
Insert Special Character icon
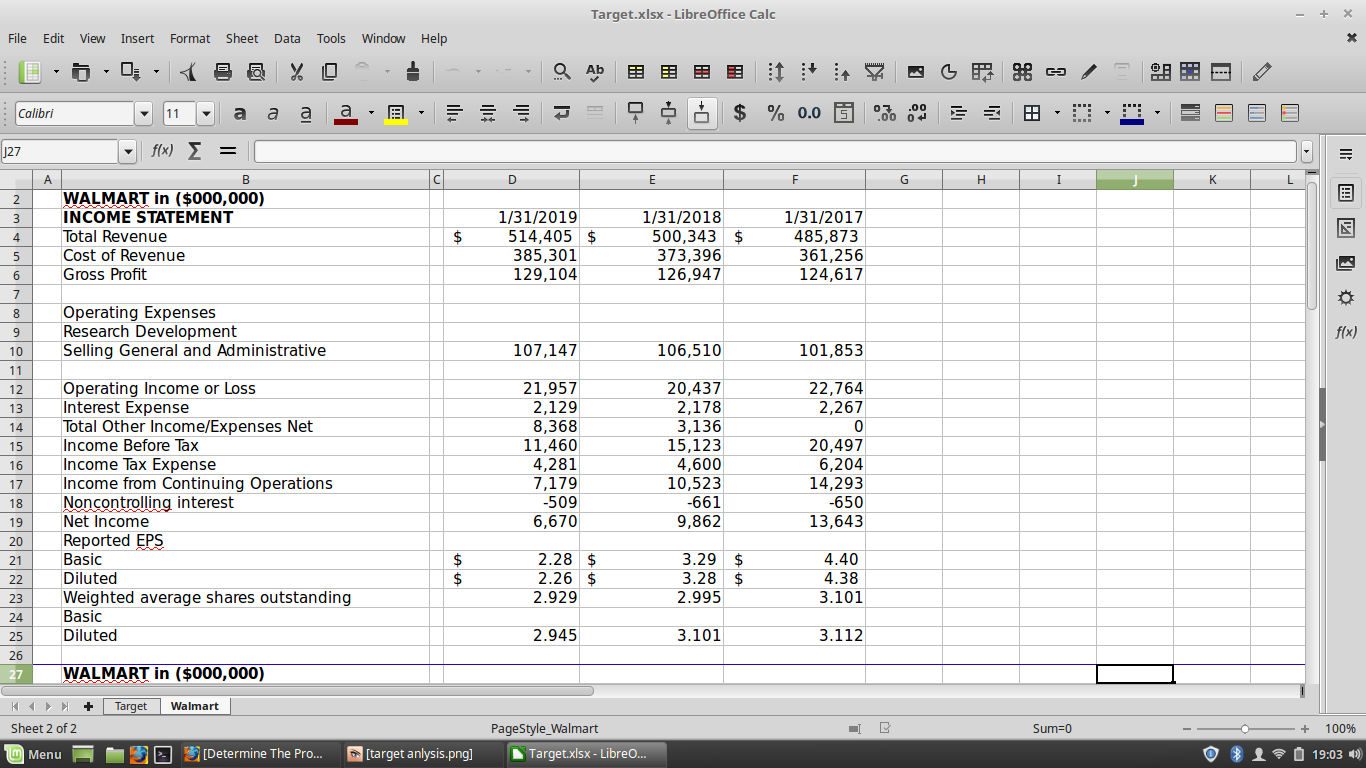[1022, 72]
